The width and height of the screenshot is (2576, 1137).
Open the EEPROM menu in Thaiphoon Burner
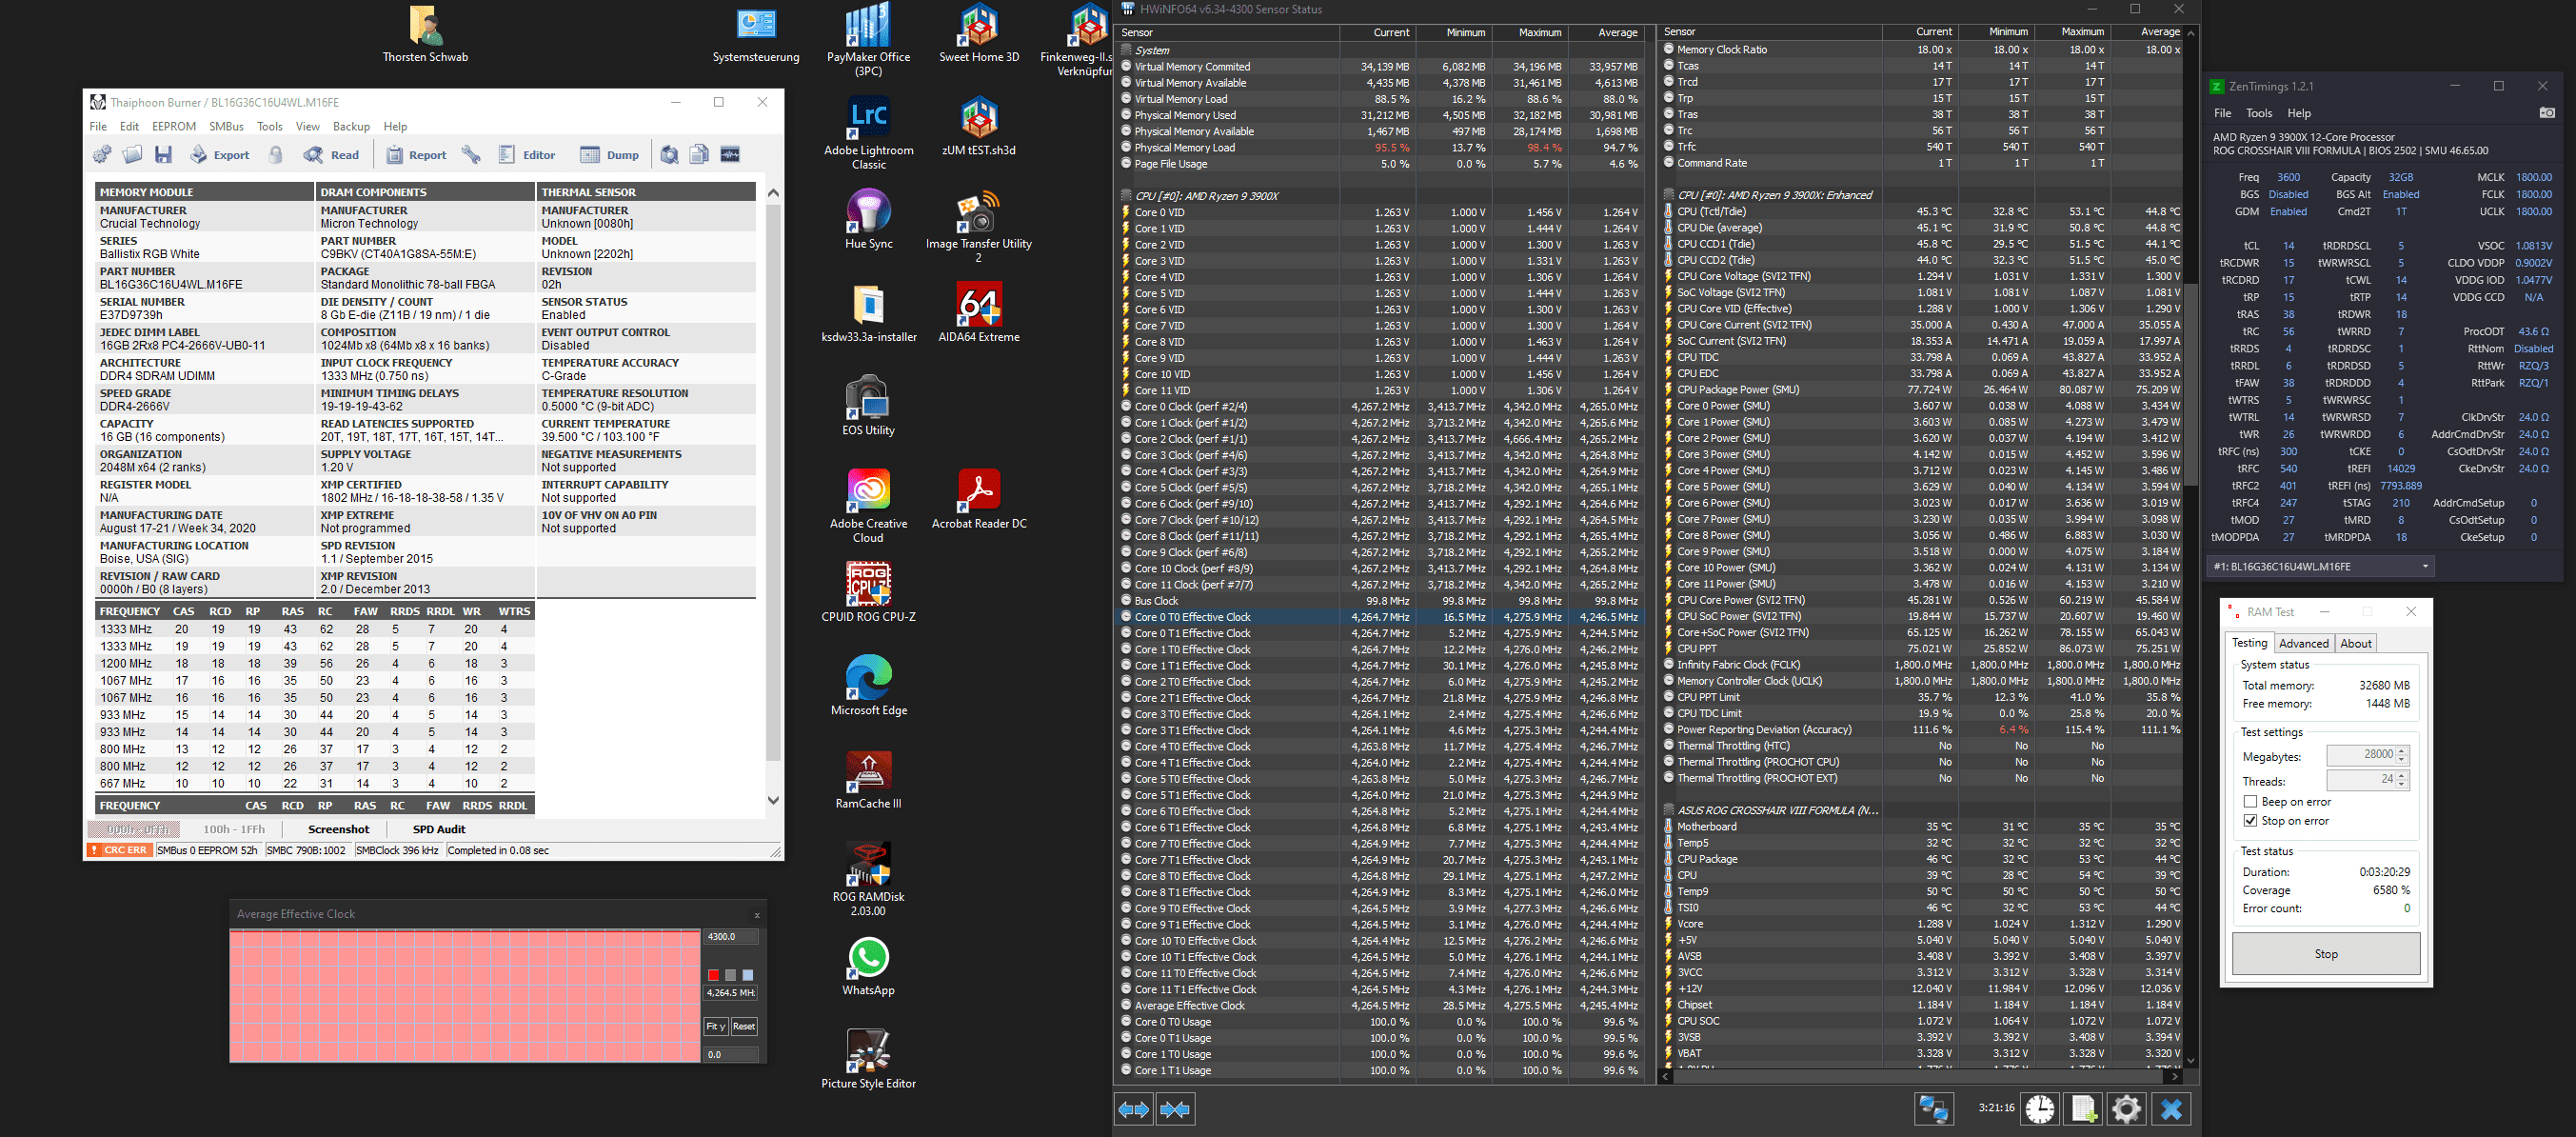pyautogui.click(x=174, y=127)
